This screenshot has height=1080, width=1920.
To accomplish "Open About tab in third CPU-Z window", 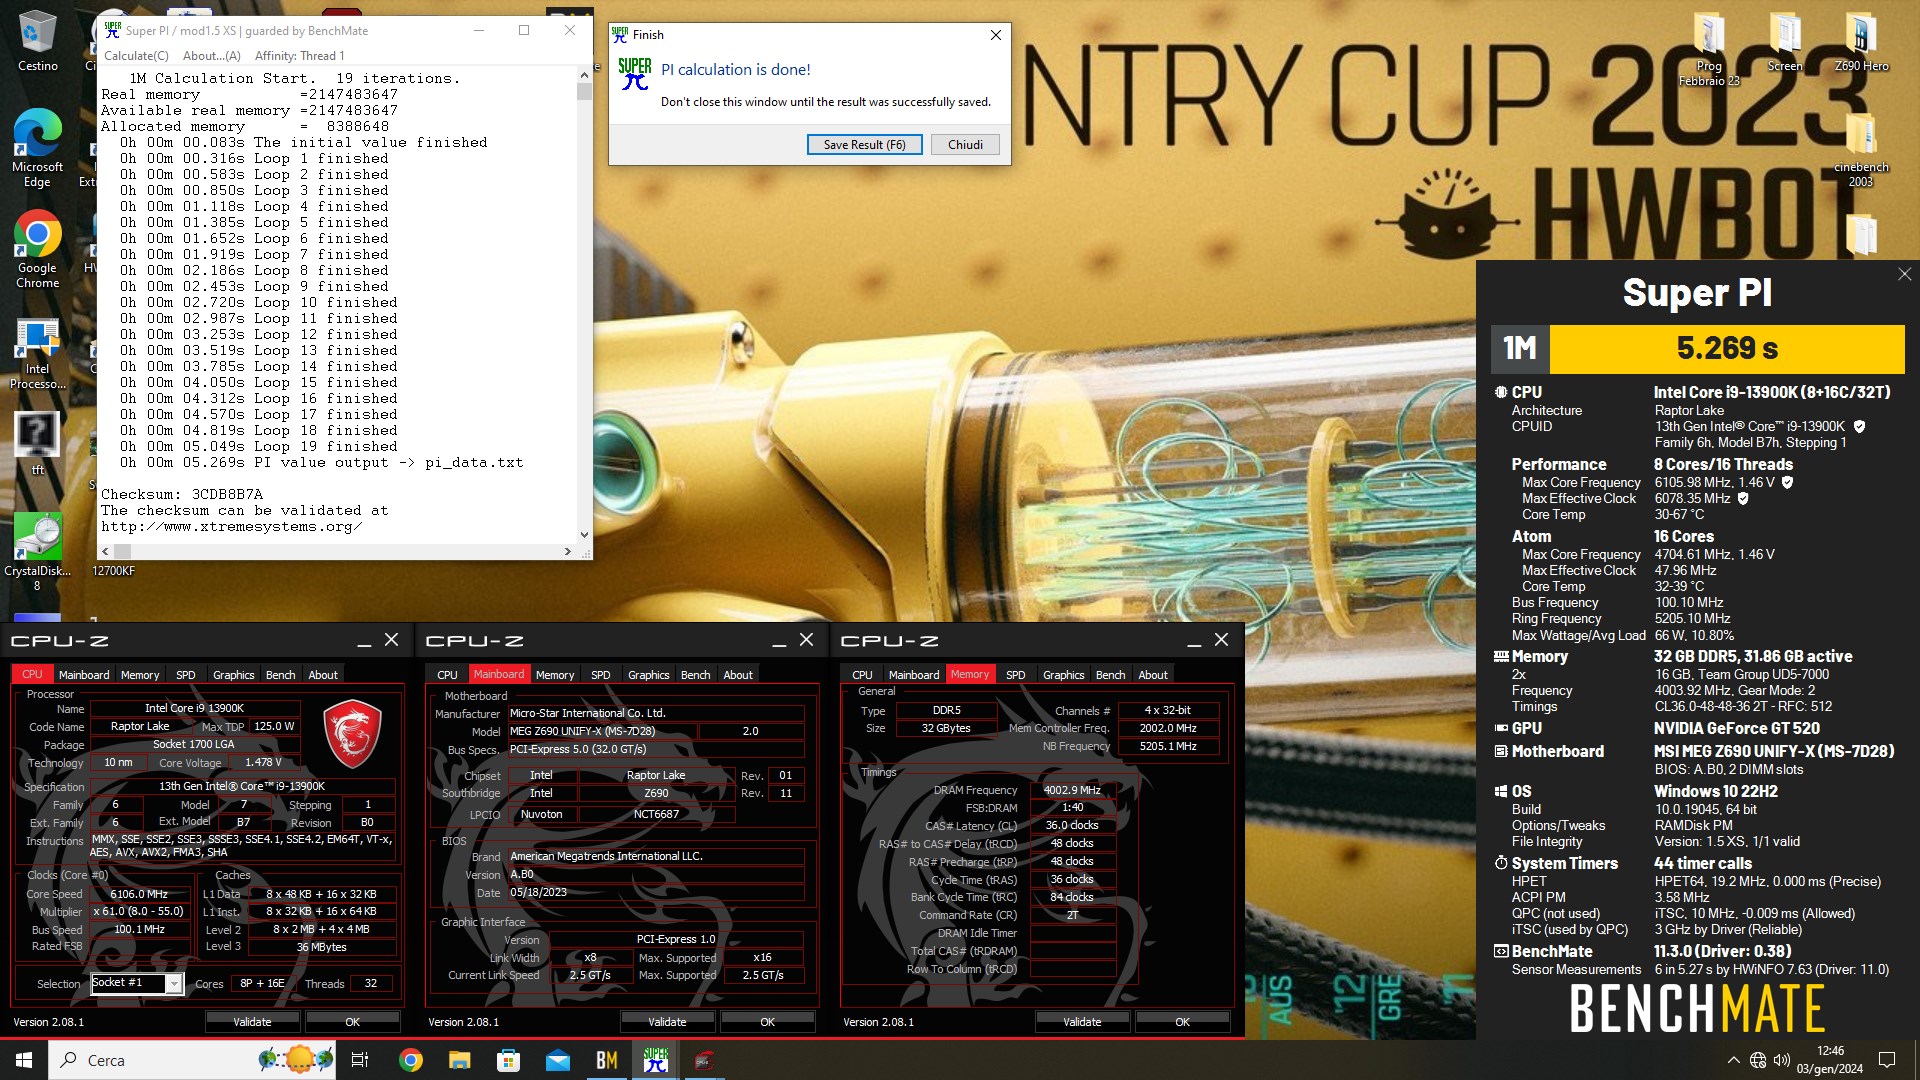I will 1152,675.
